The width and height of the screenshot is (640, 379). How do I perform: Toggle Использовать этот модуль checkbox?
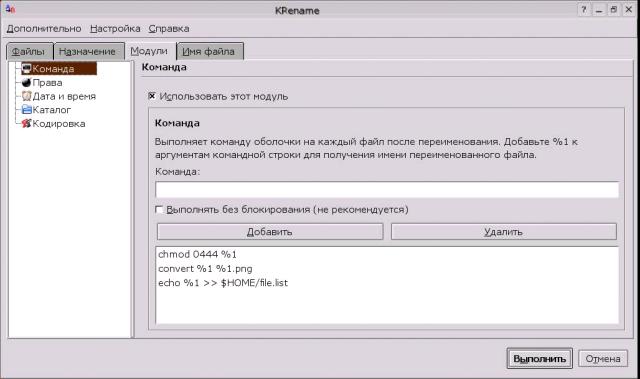pos(152,96)
